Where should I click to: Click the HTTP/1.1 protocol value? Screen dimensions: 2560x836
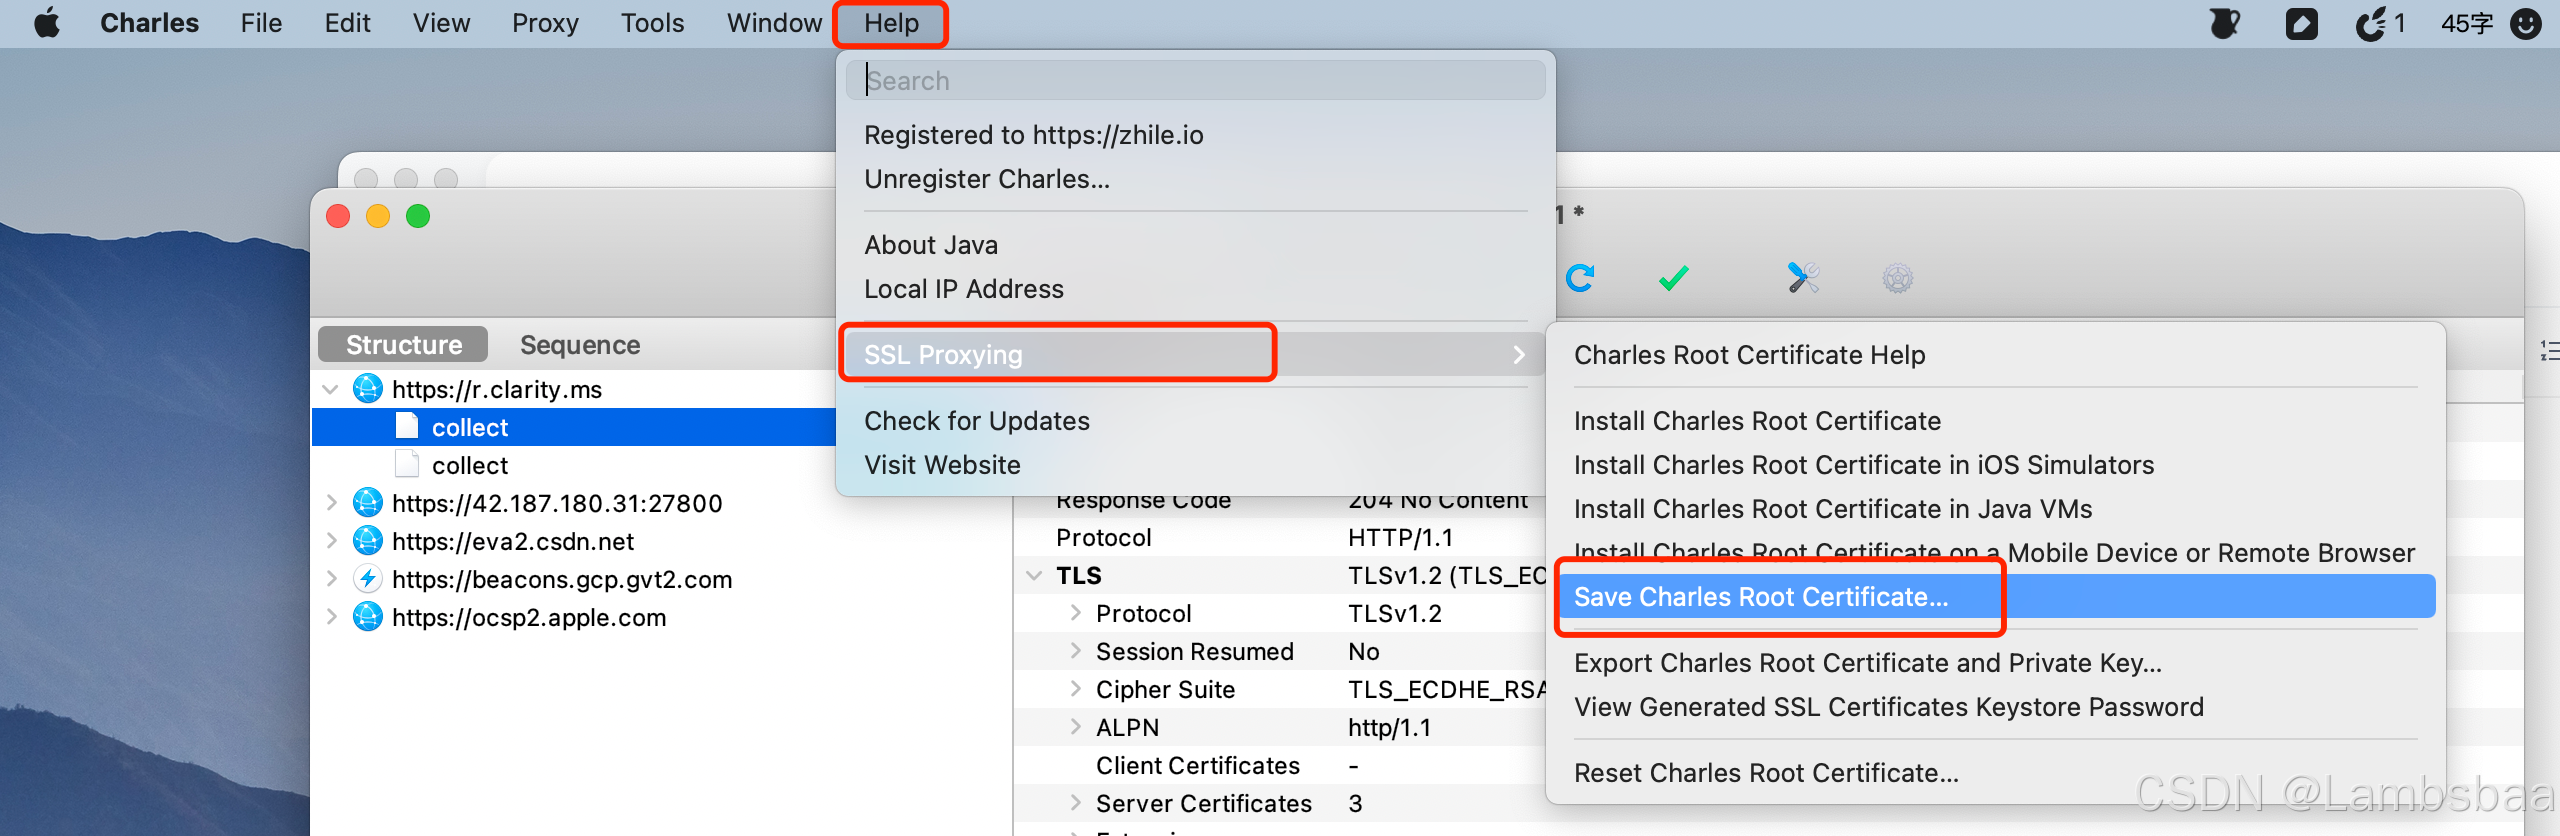[1400, 537]
